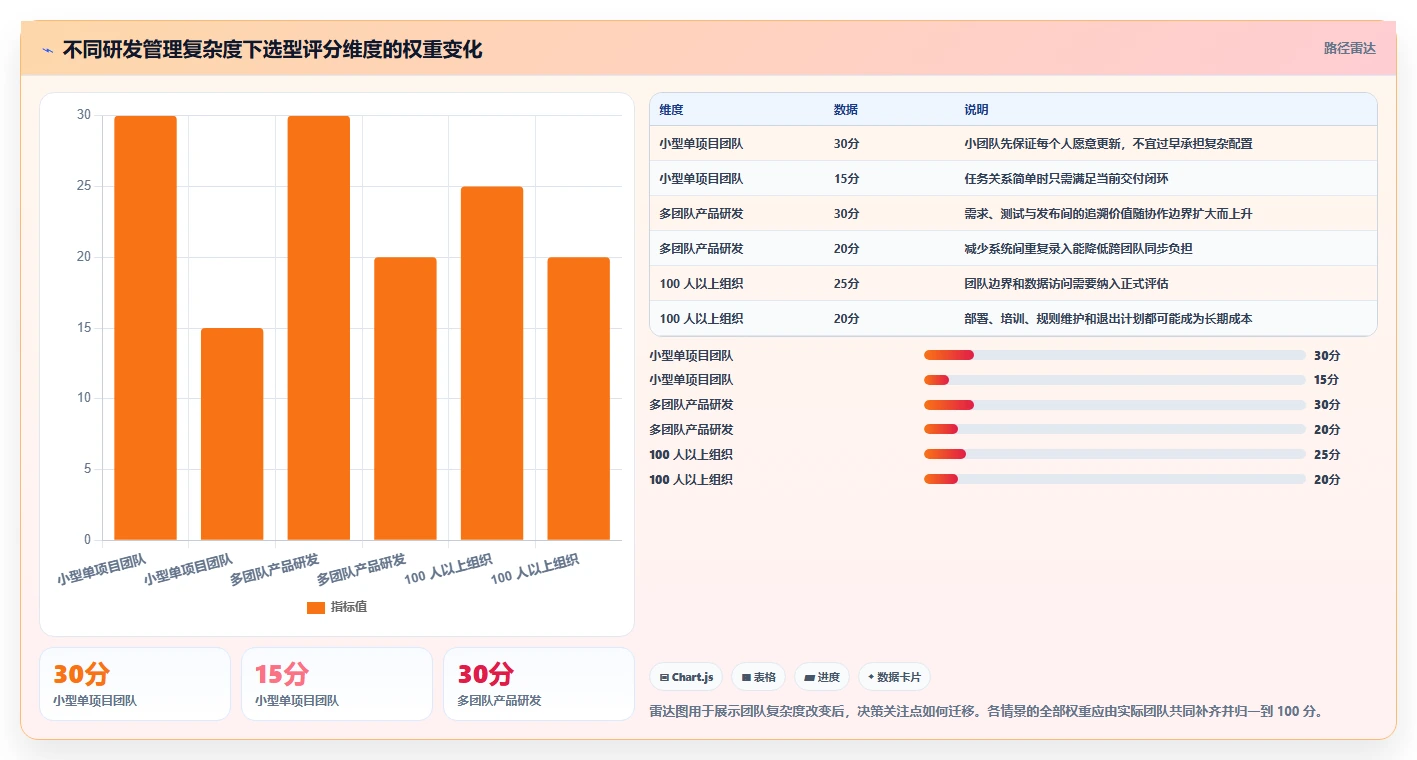Click the progress bar labeled 25分
This screenshot has width=1417, height=760.
1115,454
